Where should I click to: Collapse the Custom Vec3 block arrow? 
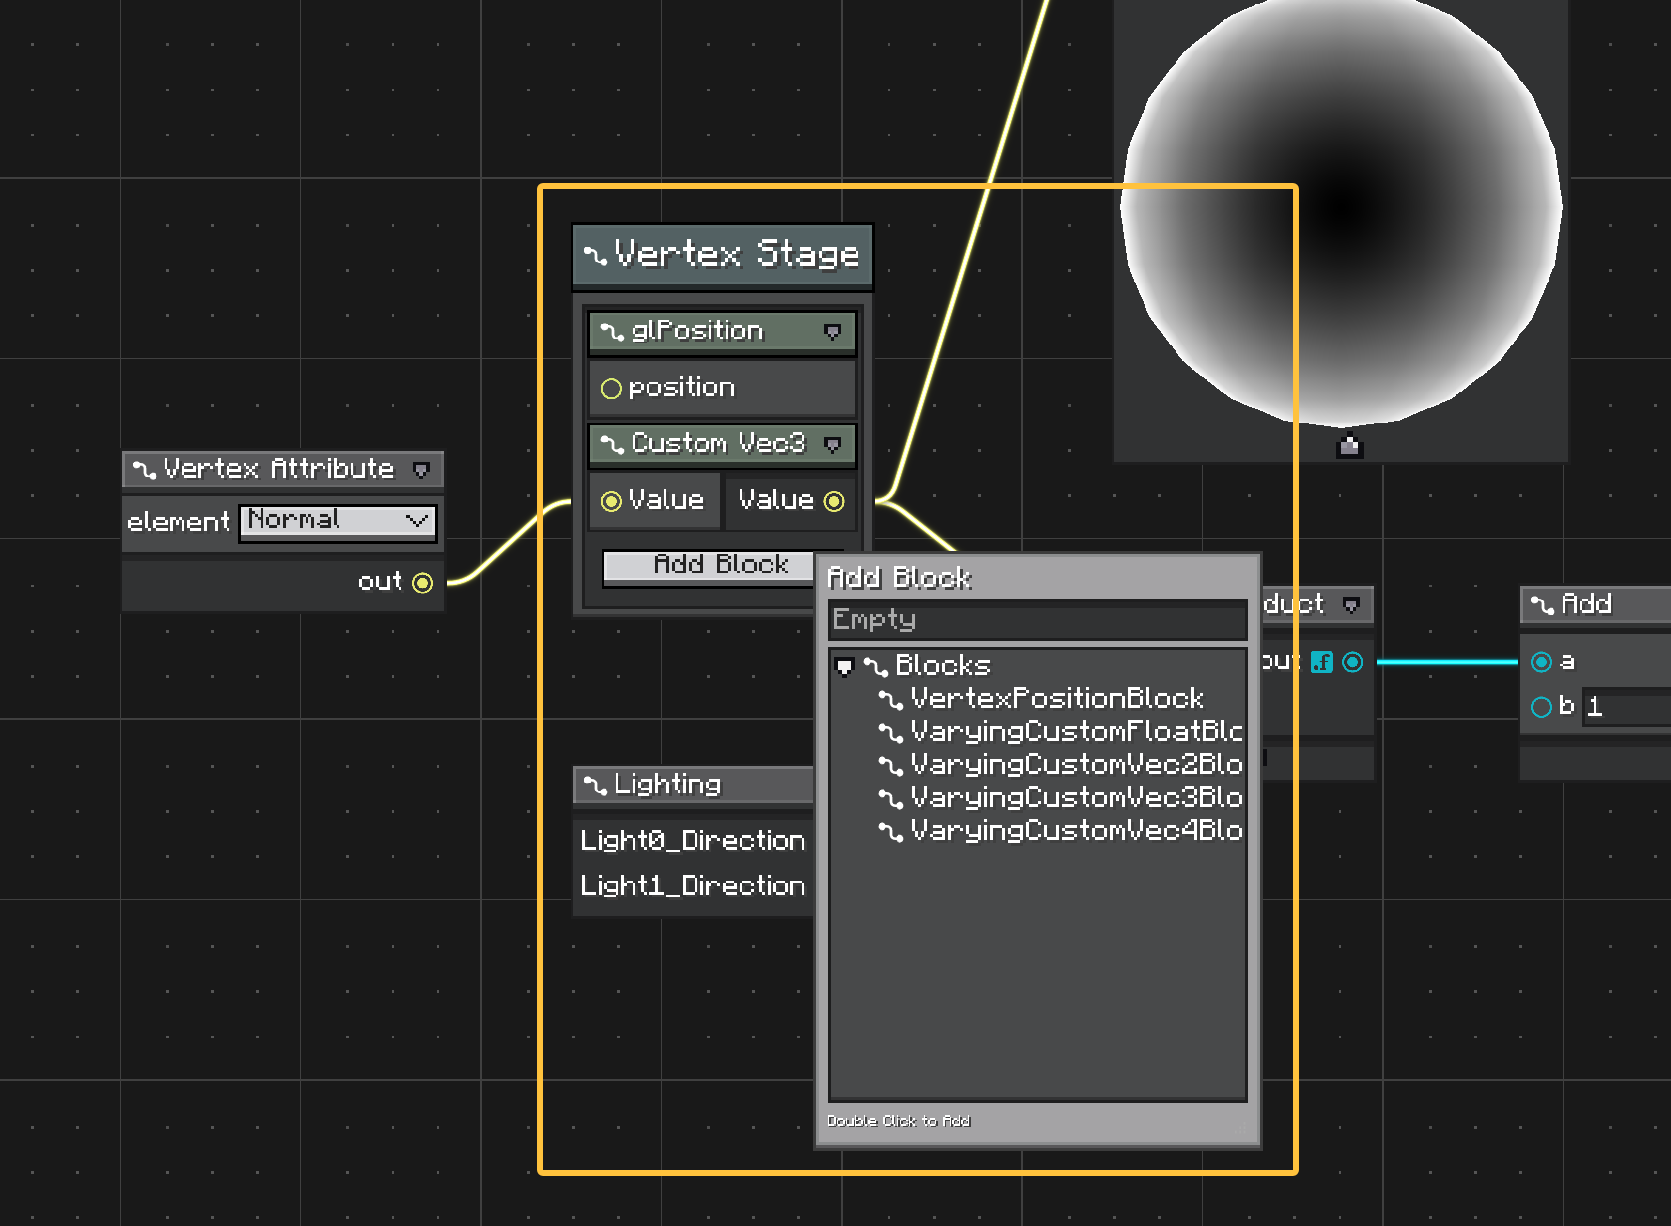832,445
